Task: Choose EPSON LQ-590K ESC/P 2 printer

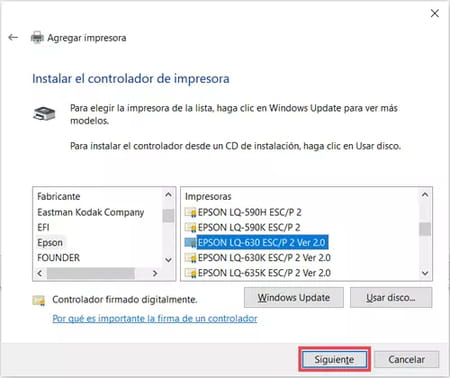Action: [x=249, y=228]
